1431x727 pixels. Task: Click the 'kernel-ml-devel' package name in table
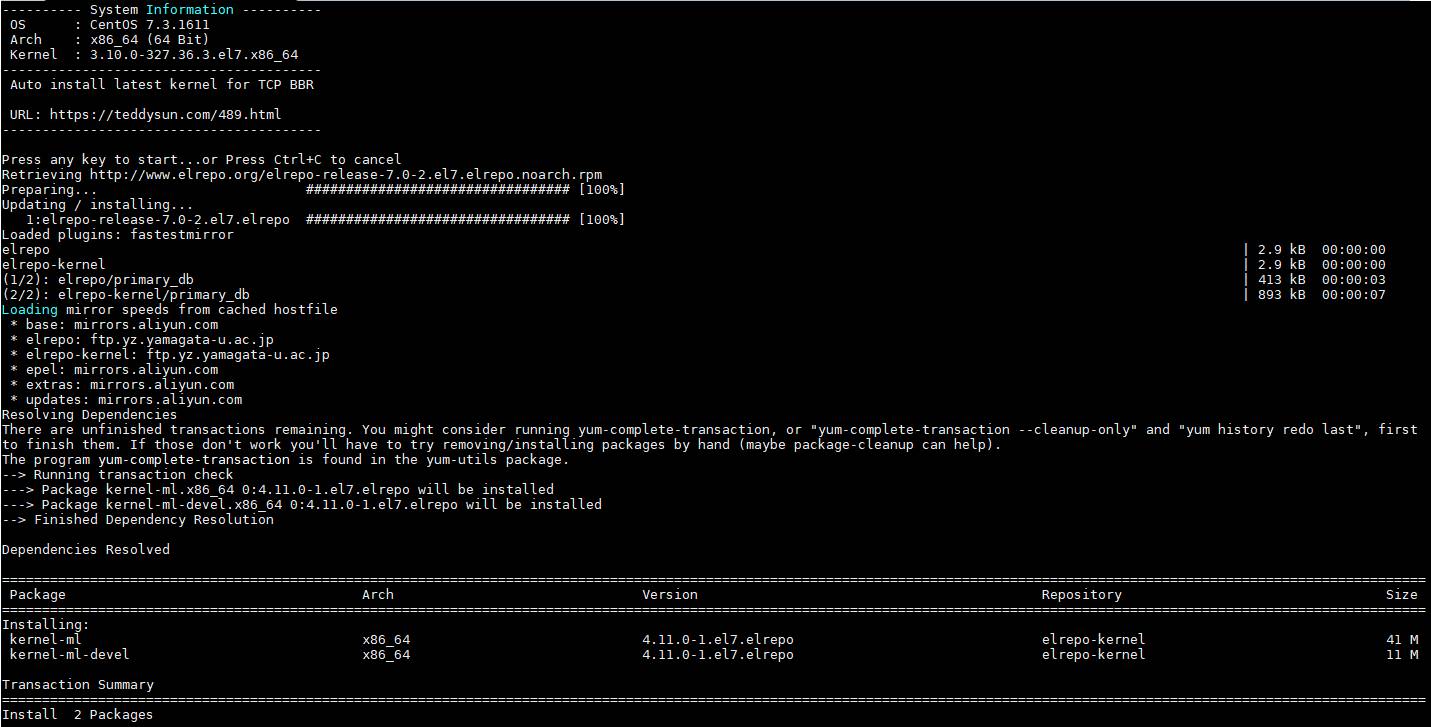coord(70,655)
